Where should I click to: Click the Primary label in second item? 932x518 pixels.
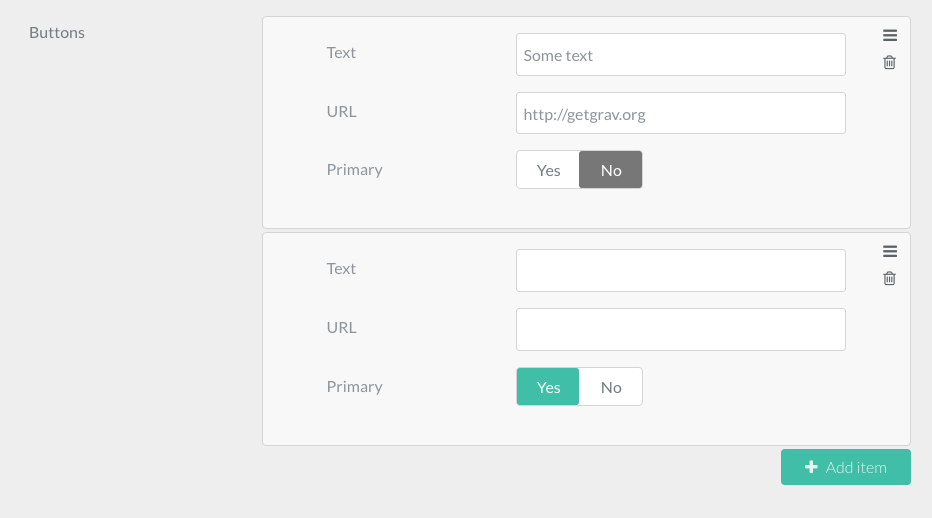tap(354, 386)
